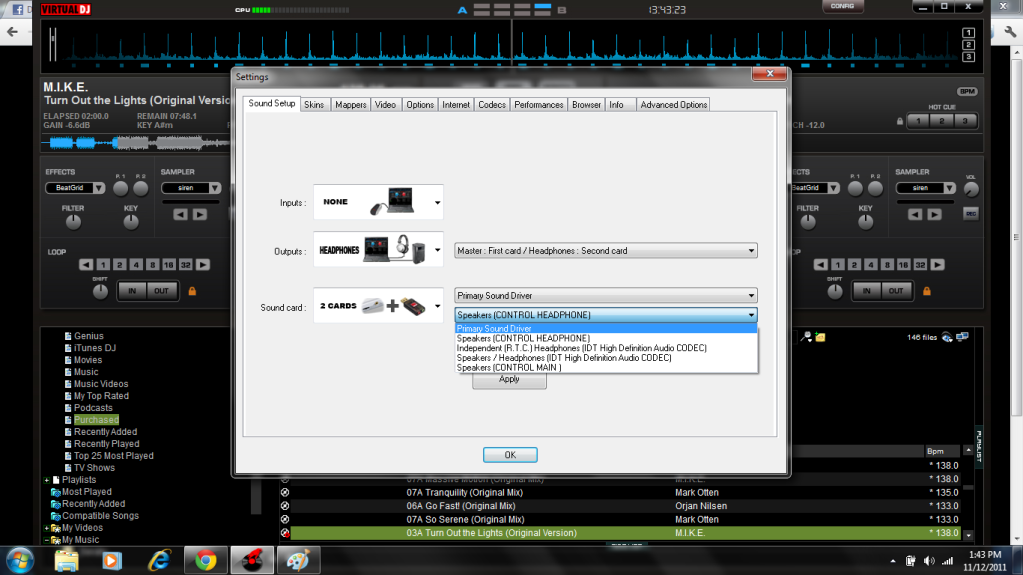The height and width of the screenshot is (575, 1023).
Task: Open the Outputs HEADPHONES selector
Action: pos(378,250)
